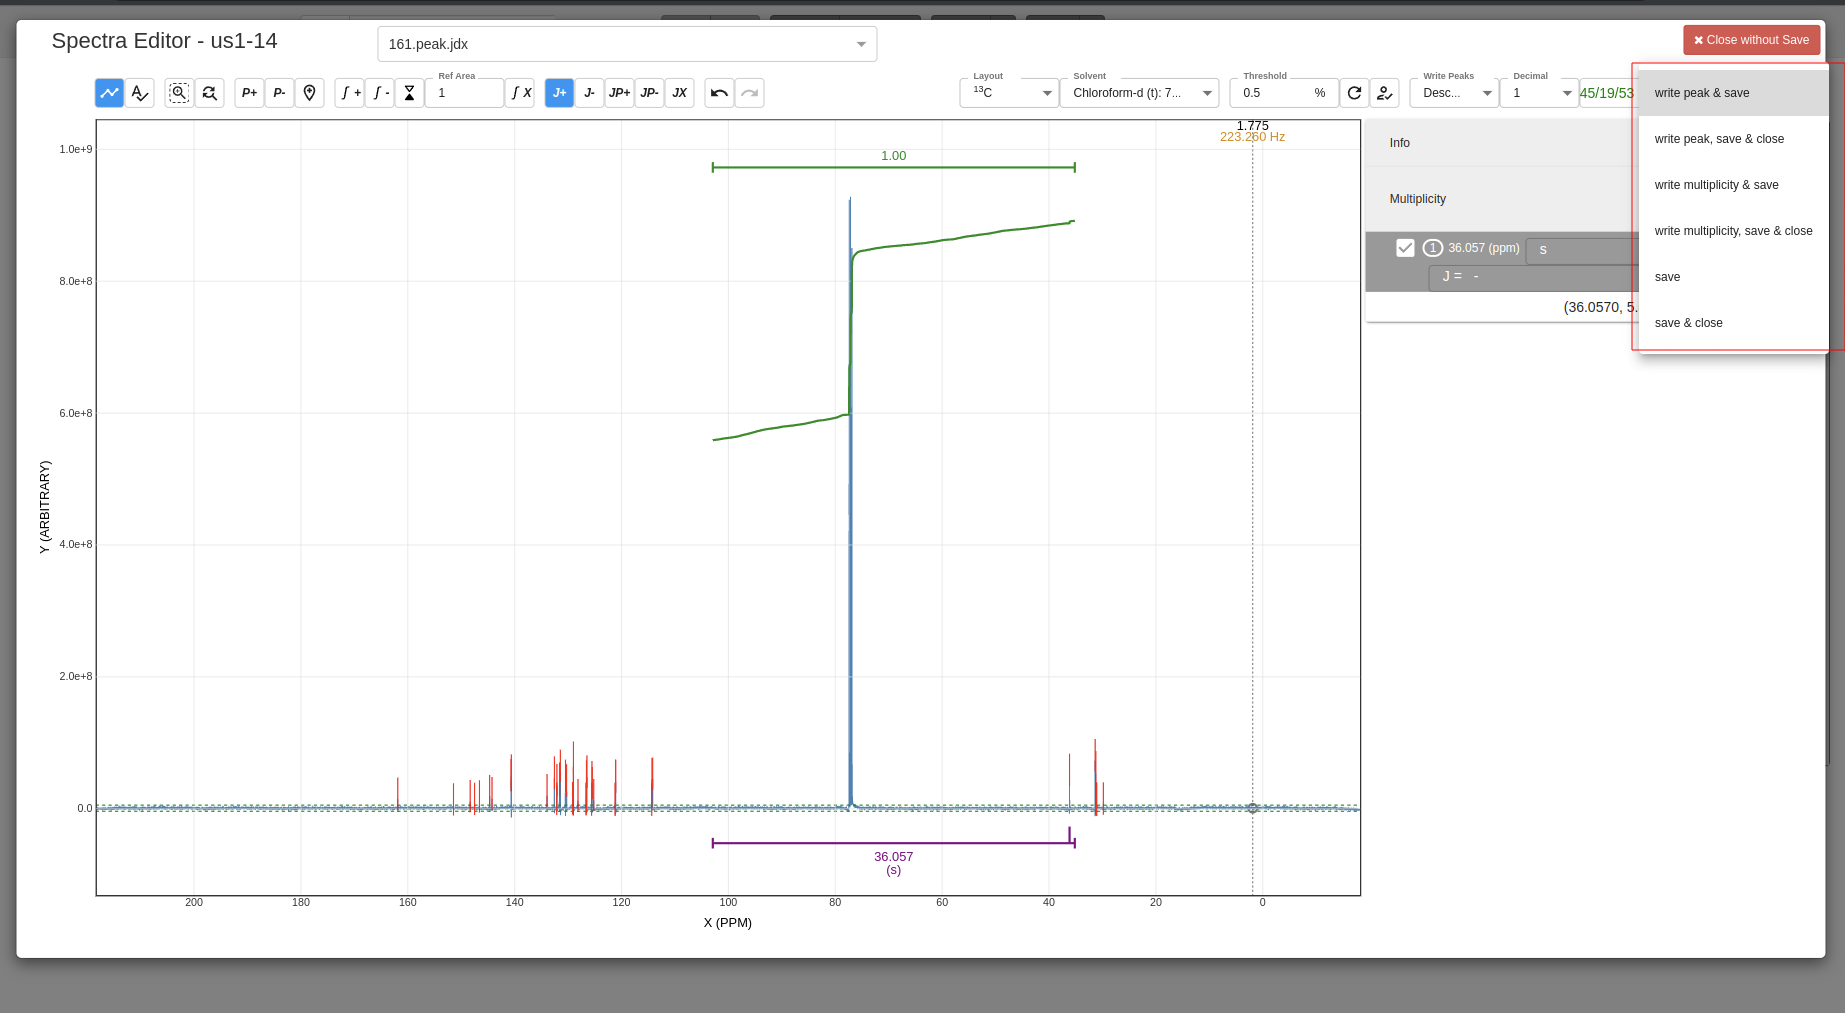Select 'save & close' menu option
Image resolution: width=1845 pixels, height=1013 pixels.
(x=1689, y=322)
